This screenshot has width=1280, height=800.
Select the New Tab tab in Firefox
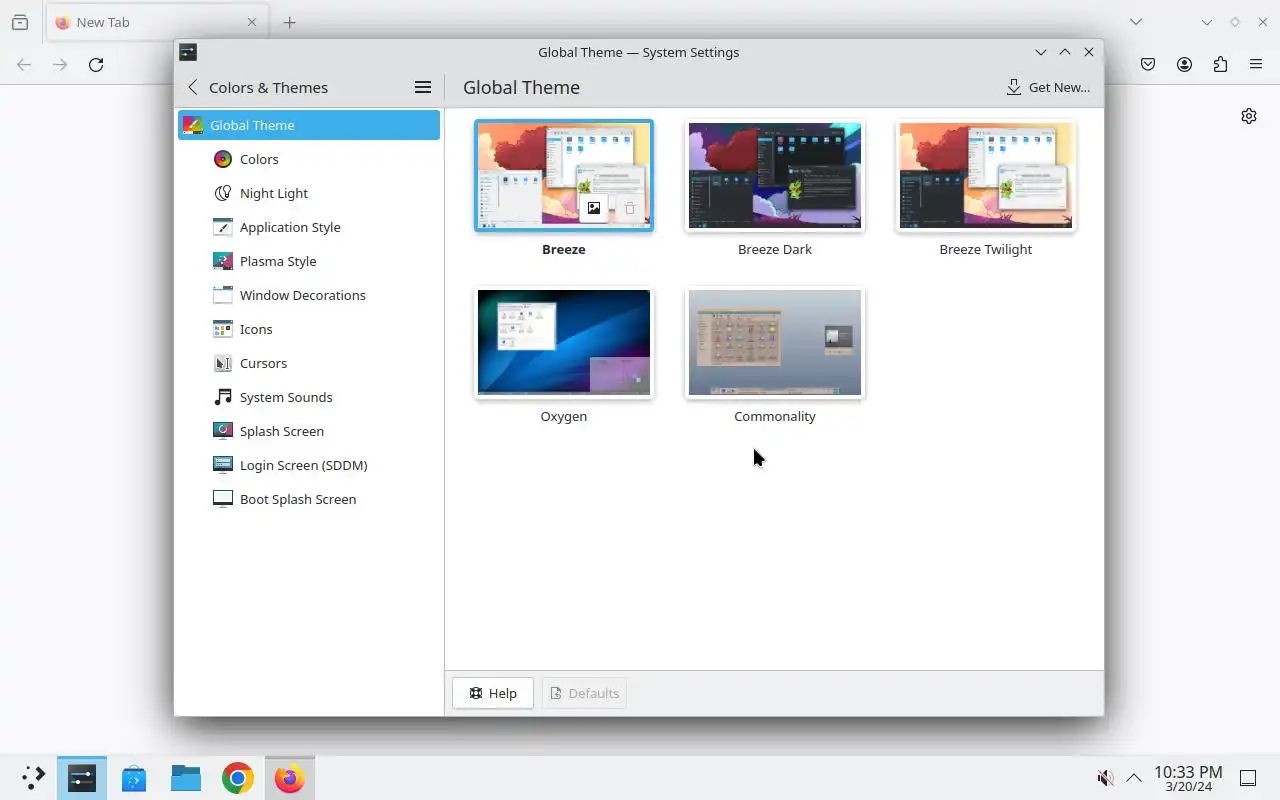(x=156, y=22)
